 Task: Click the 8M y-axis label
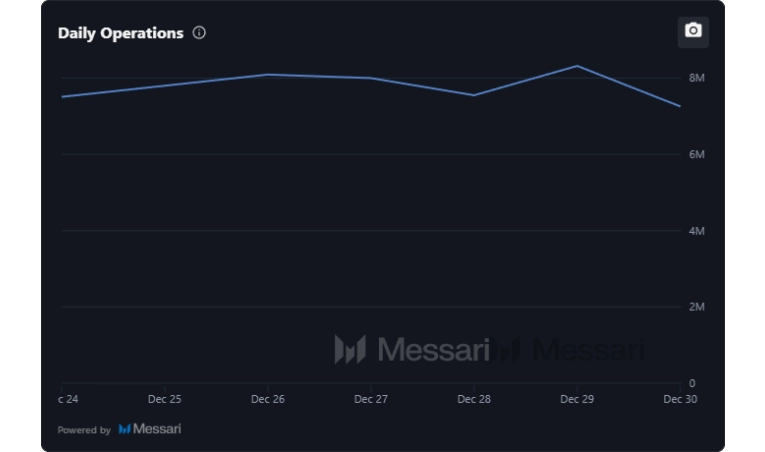point(697,78)
